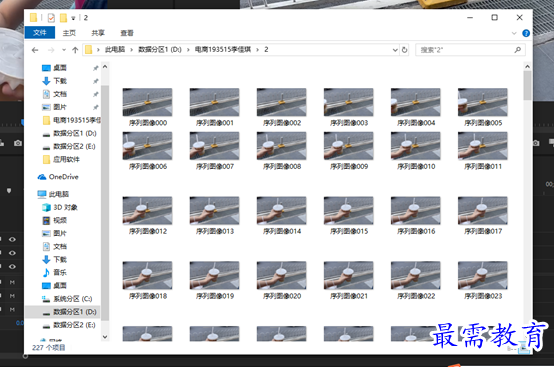Expand the address bar history dropdown
The image size is (554, 367).
[395, 50]
